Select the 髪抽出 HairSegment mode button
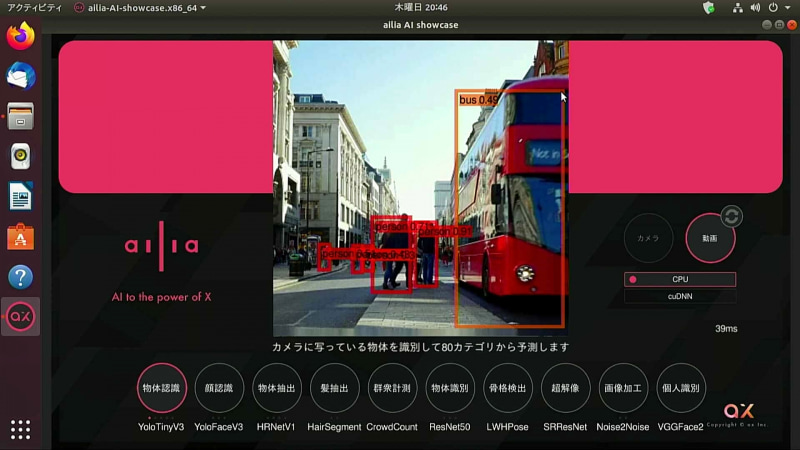 coord(334,388)
